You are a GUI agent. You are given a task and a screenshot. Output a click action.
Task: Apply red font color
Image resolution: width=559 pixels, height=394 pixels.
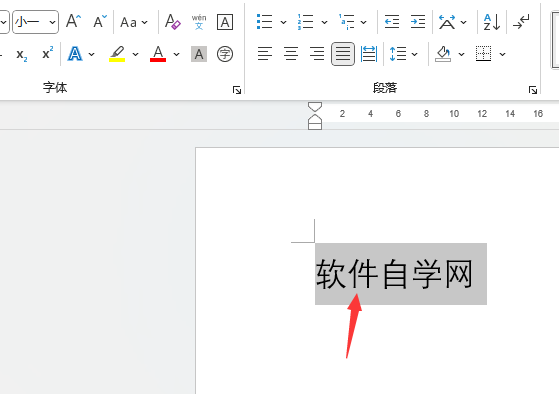coord(158,54)
